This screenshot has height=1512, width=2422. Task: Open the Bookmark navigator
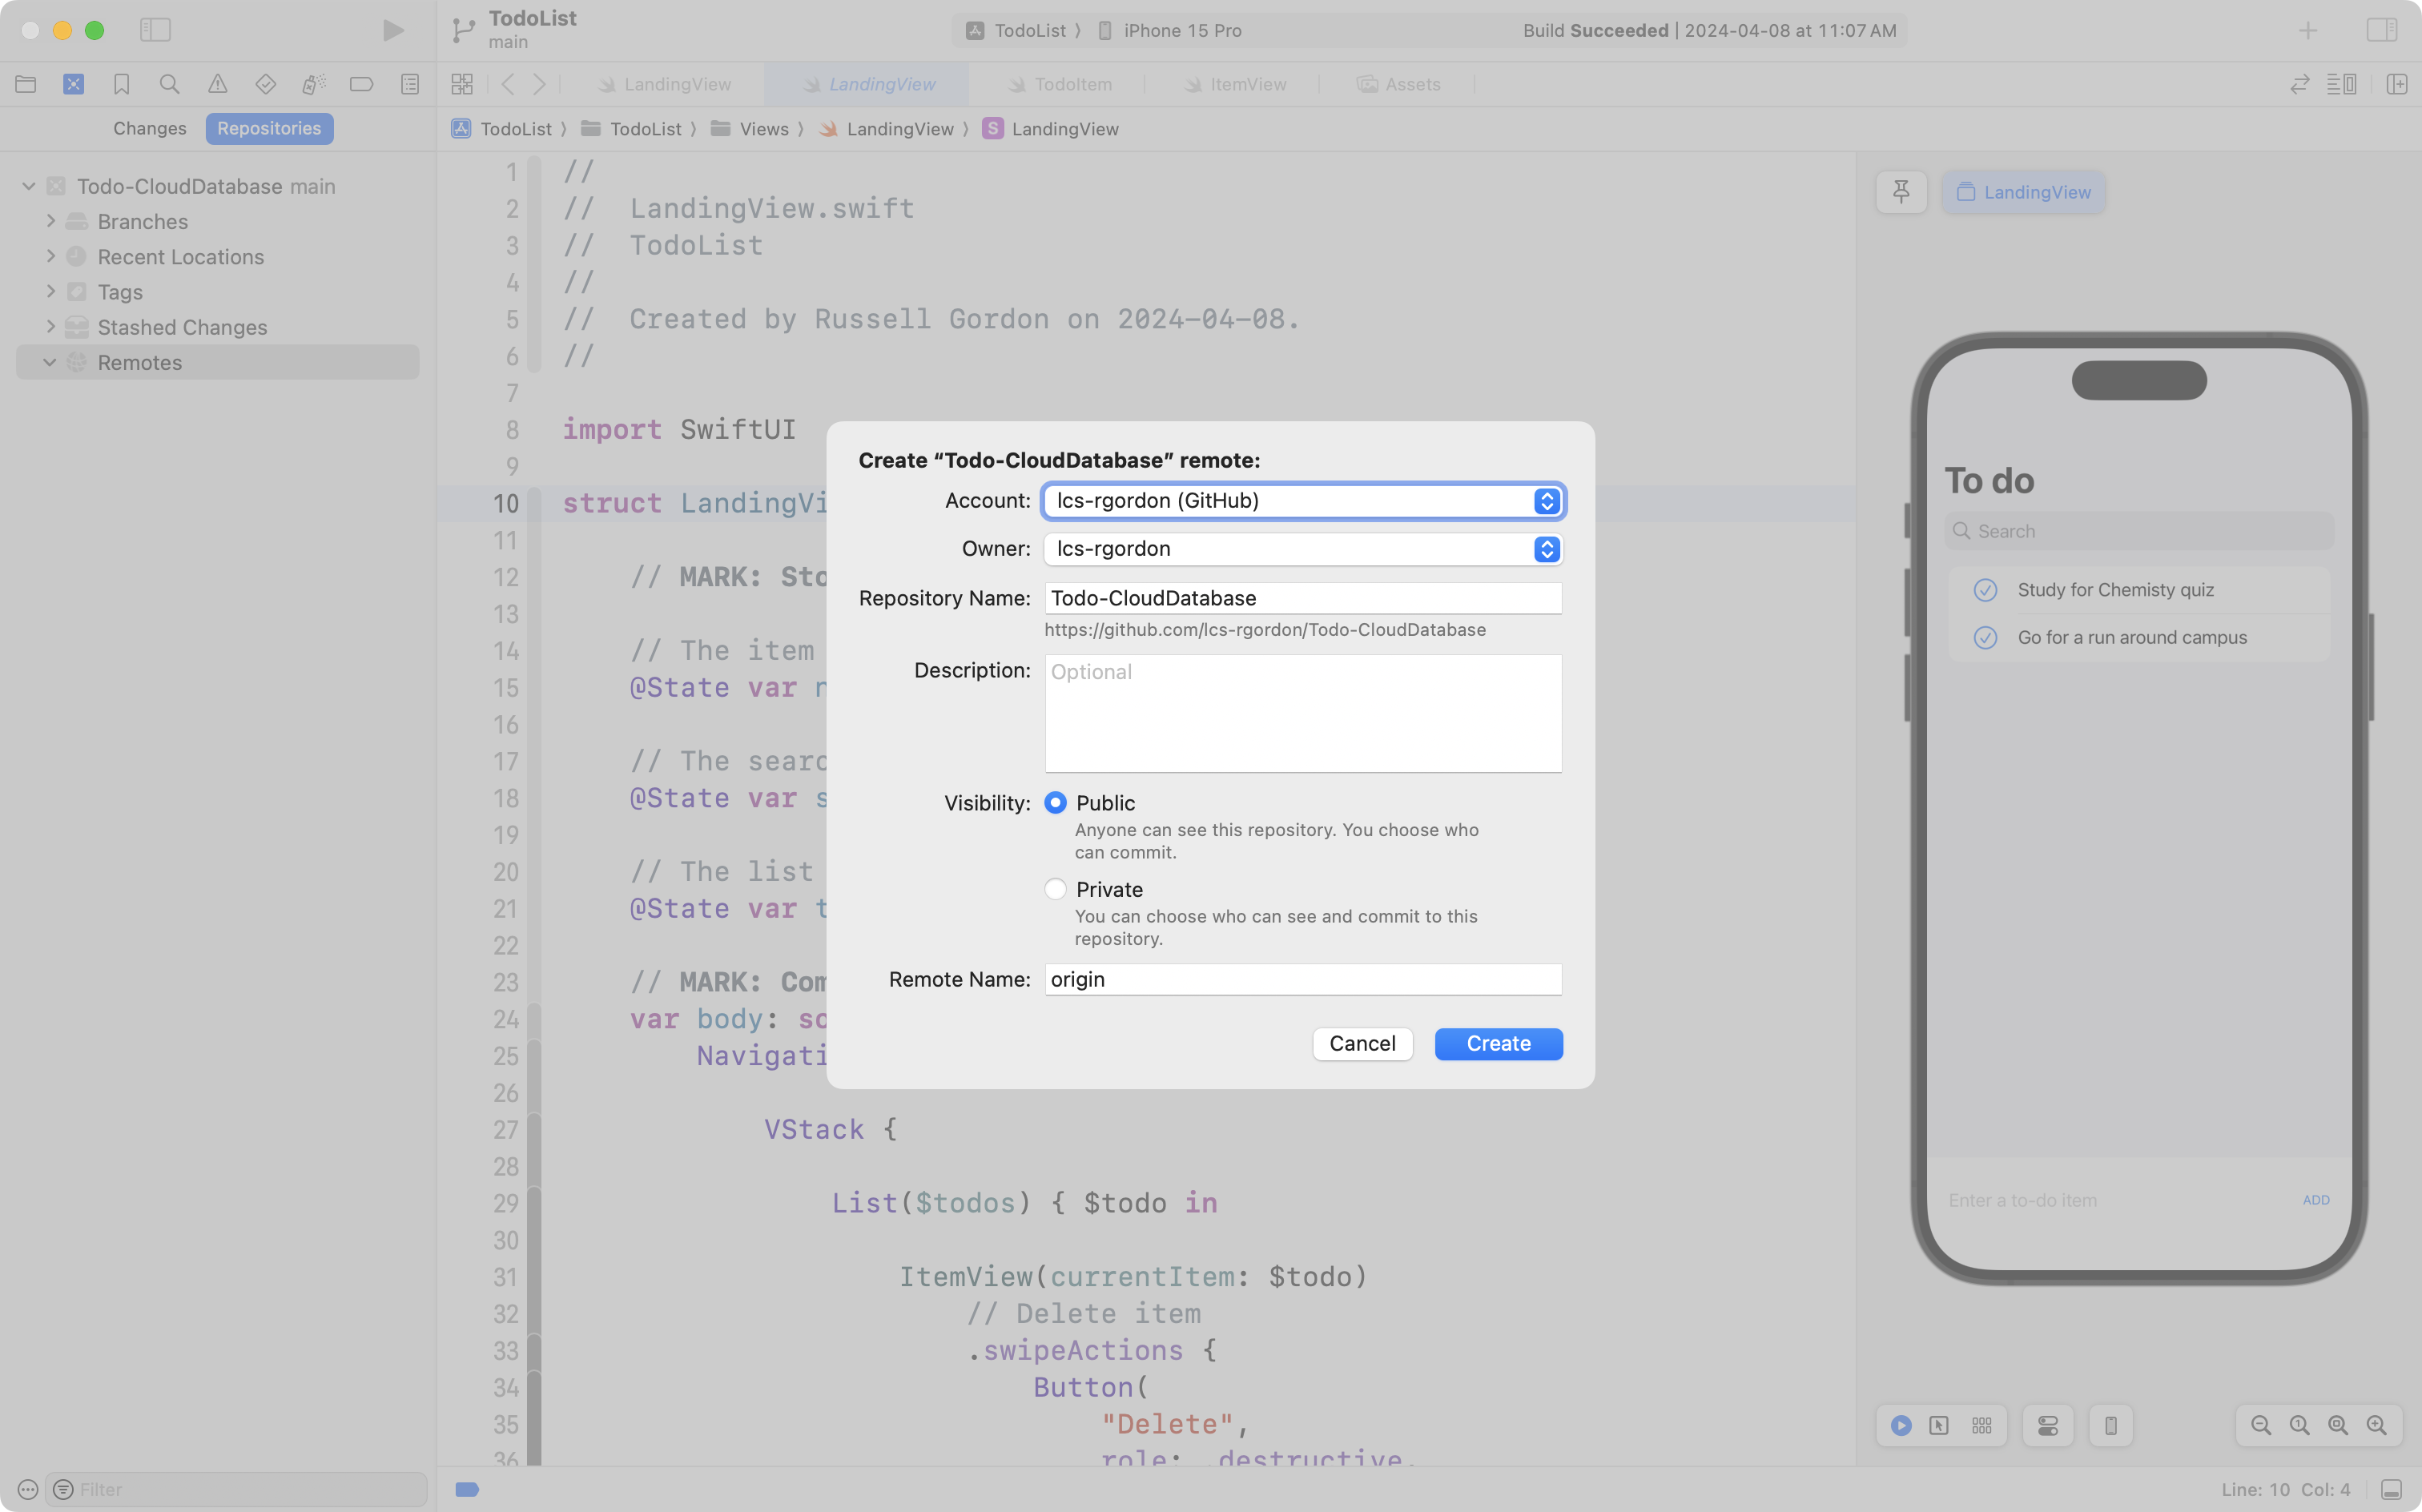tap(122, 84)
